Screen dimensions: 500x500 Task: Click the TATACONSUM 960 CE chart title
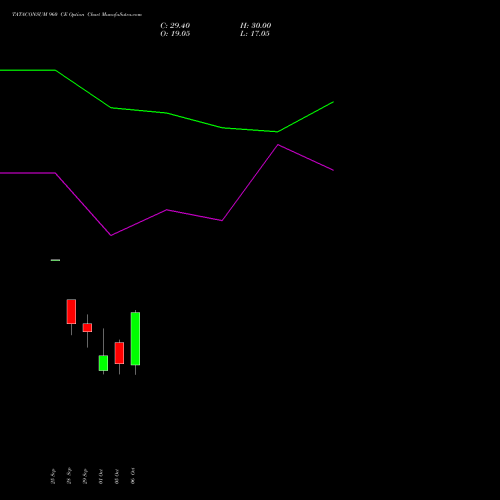(77, 15)
